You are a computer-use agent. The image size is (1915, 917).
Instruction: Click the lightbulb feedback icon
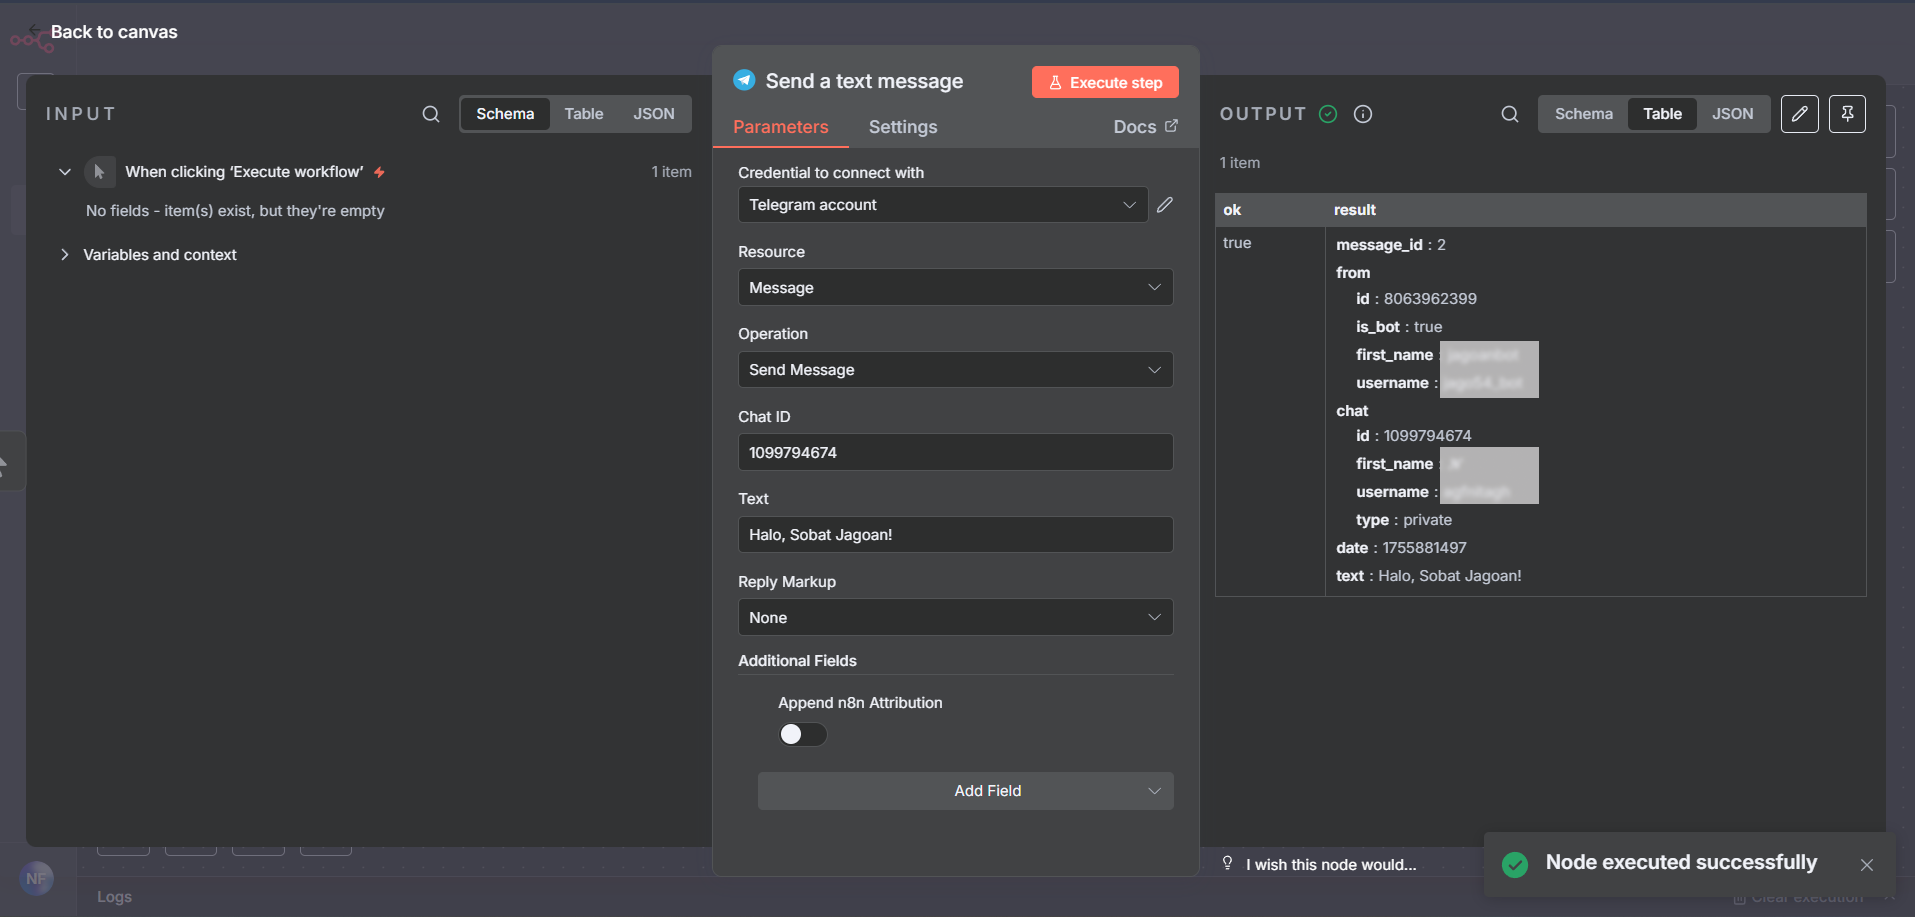click(x=1227, y=863)
